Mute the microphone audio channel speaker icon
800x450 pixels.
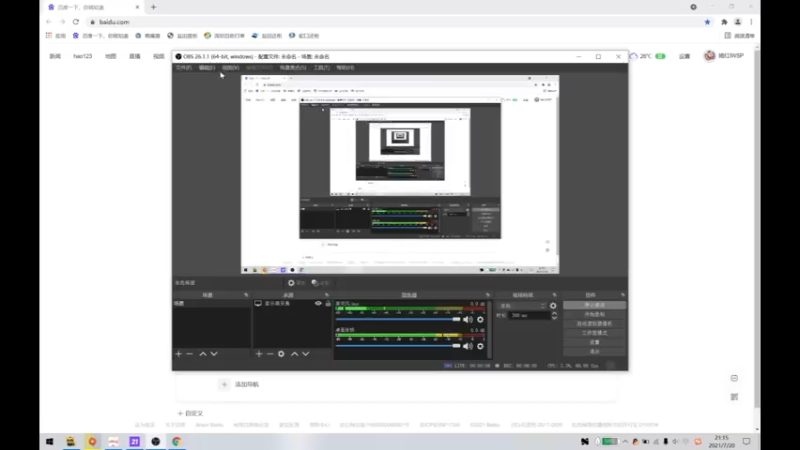(x=468, y=319)
